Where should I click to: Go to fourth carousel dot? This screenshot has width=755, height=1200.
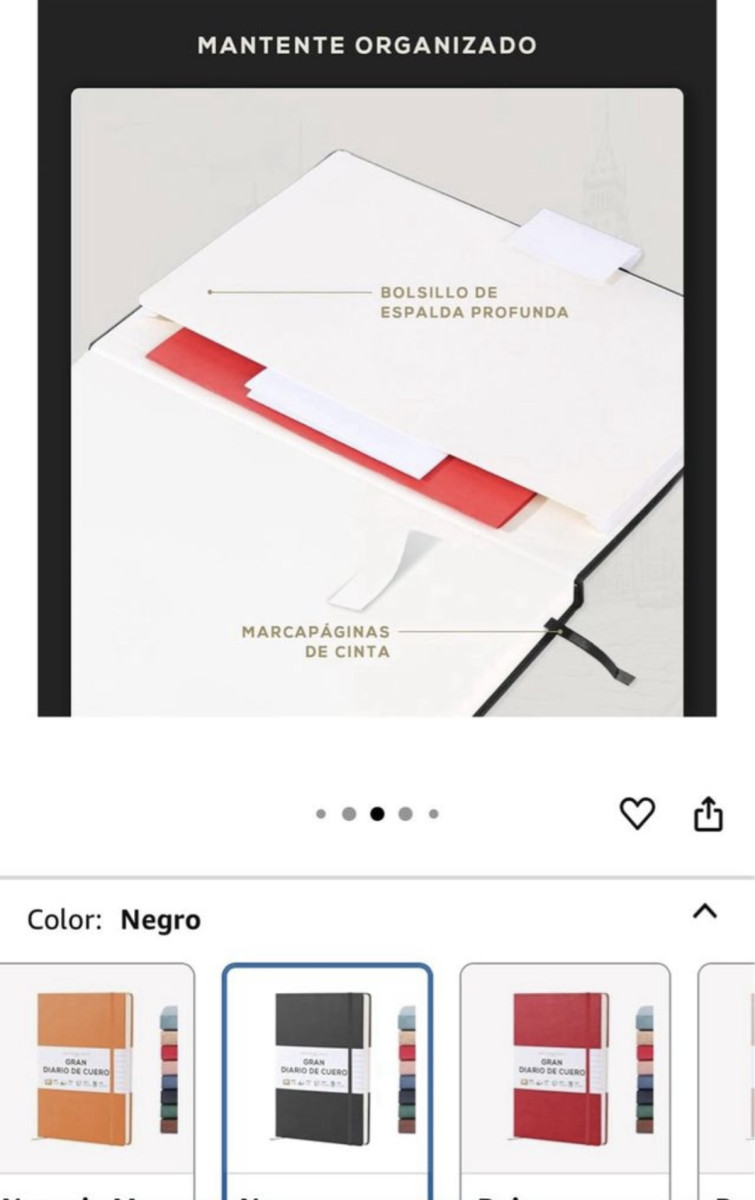pyautogui.click(x=405, y=814)
